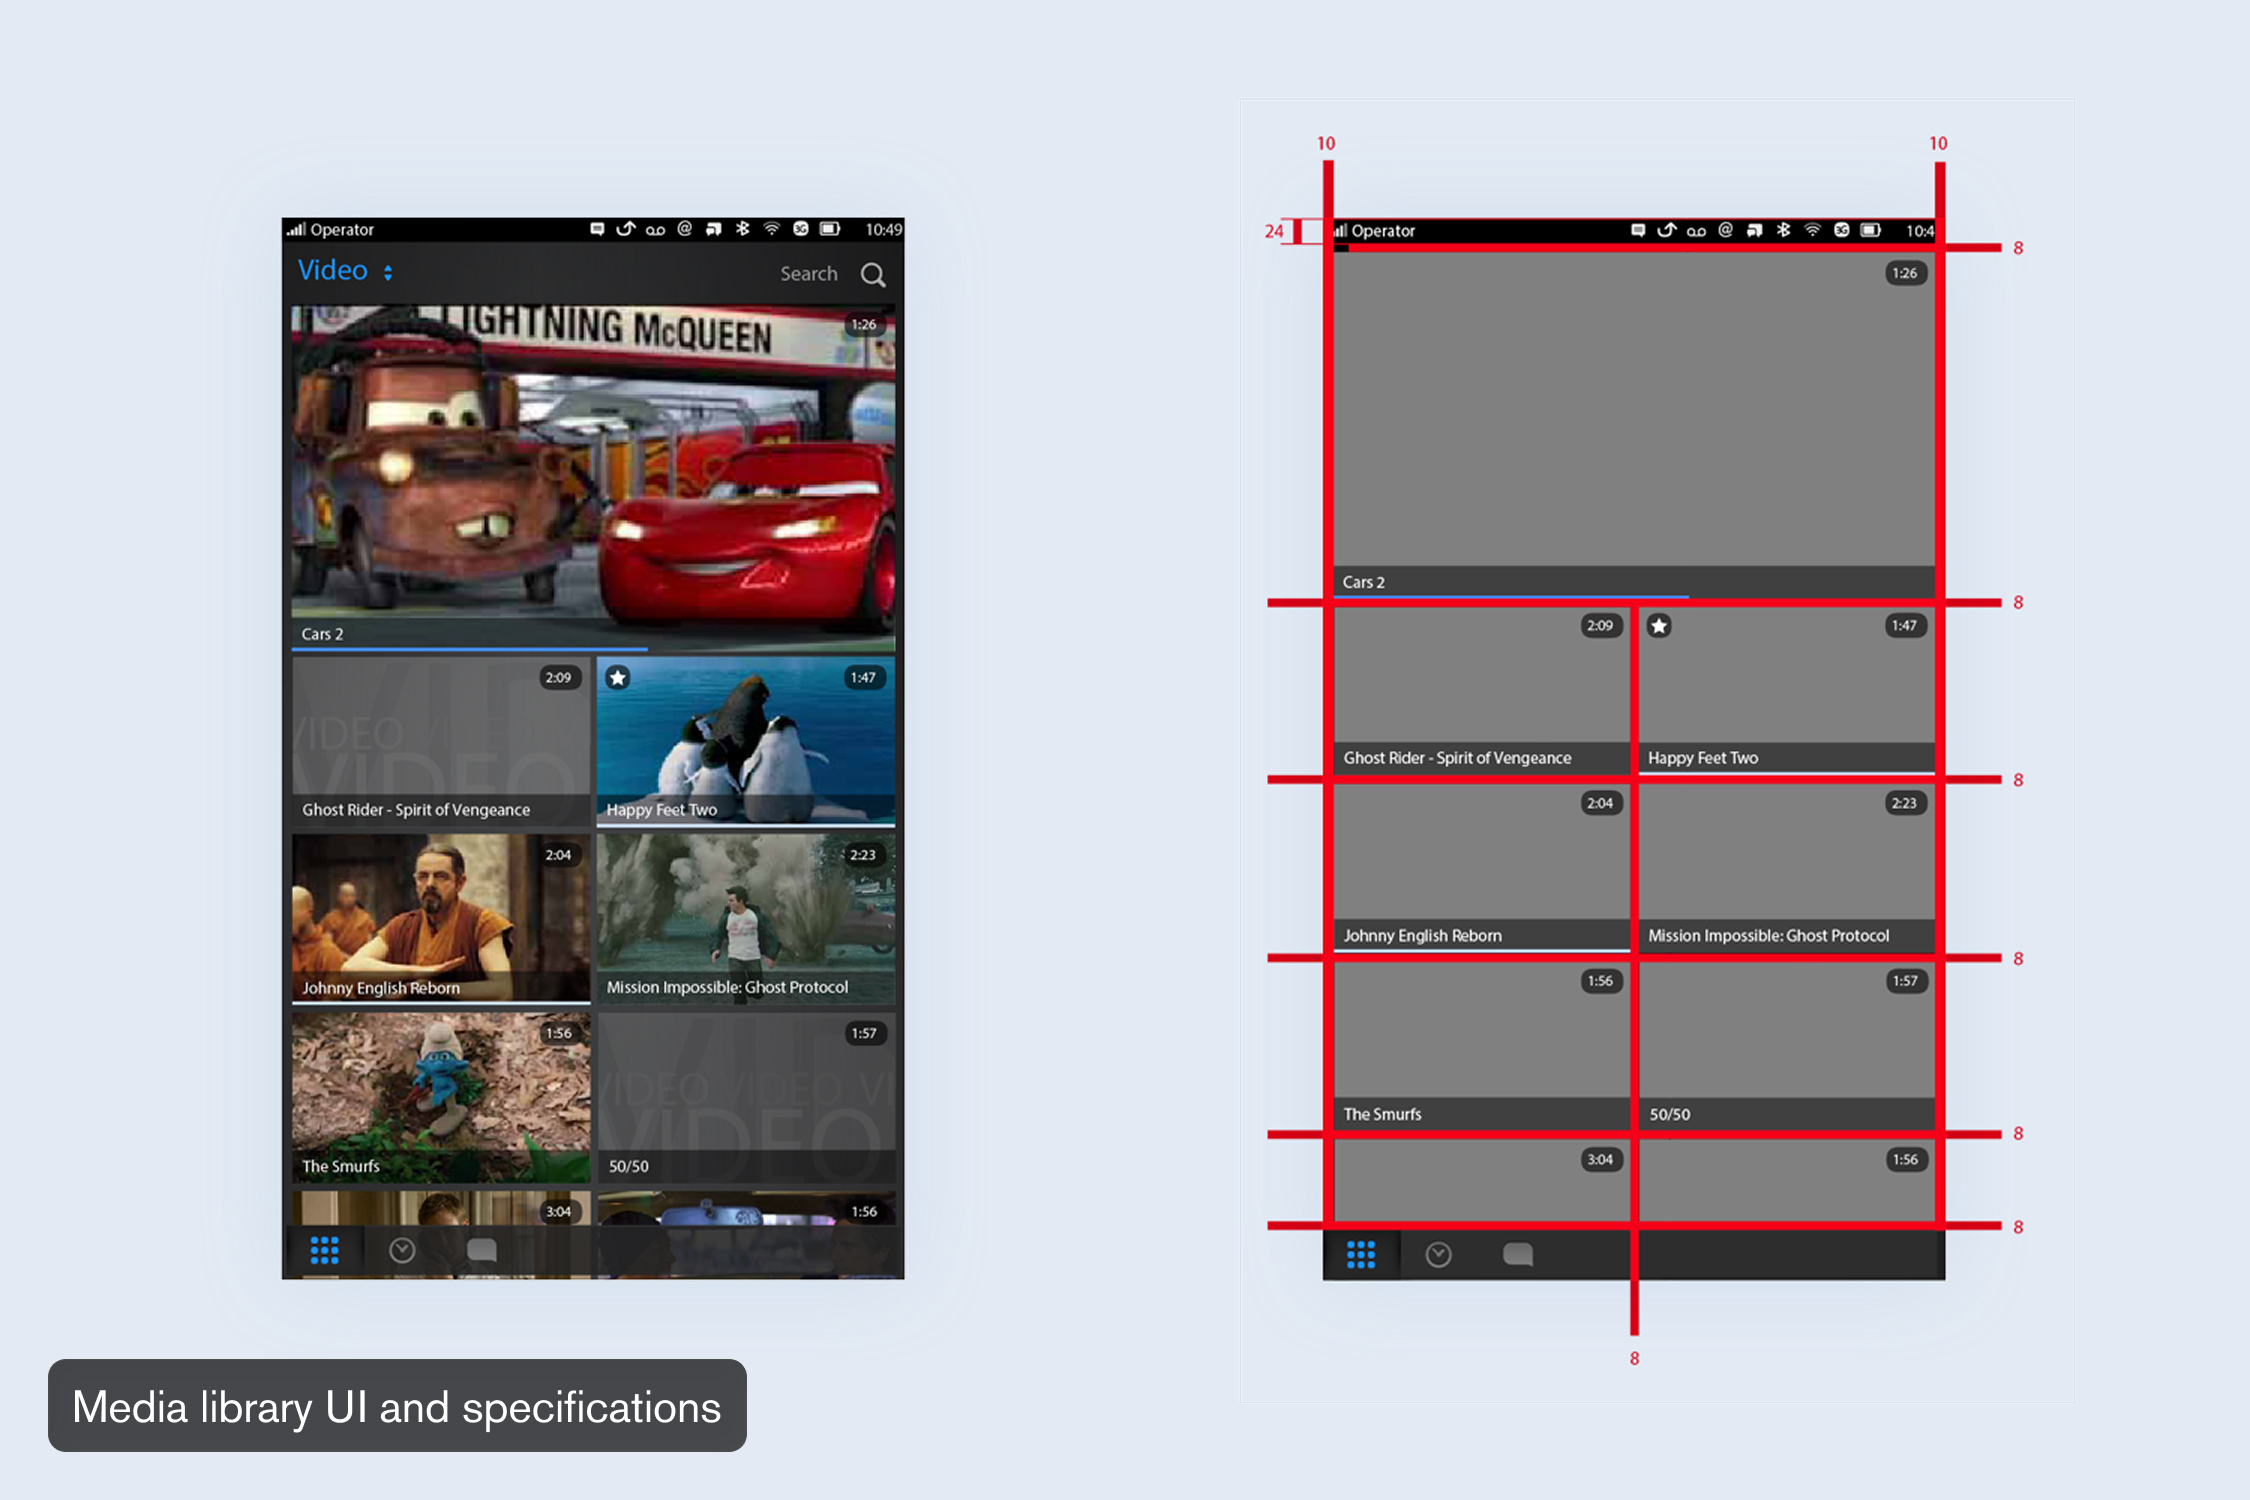Click the 1:47 duration badge in spec mockup

(x=1905, y=625)
